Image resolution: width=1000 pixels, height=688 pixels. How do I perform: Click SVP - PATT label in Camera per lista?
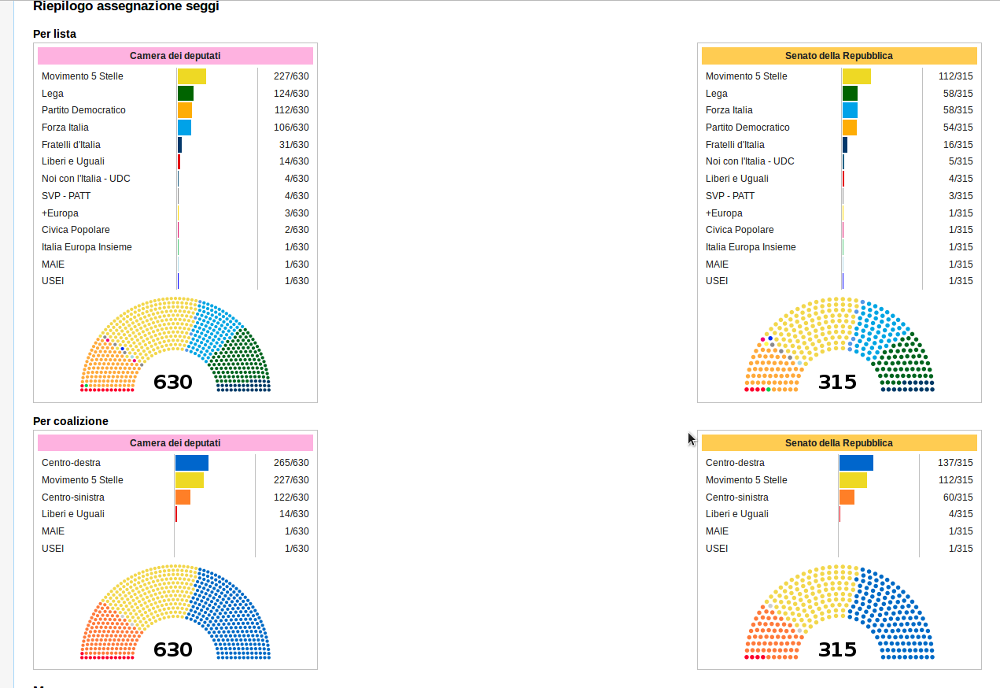coord(66,196)
